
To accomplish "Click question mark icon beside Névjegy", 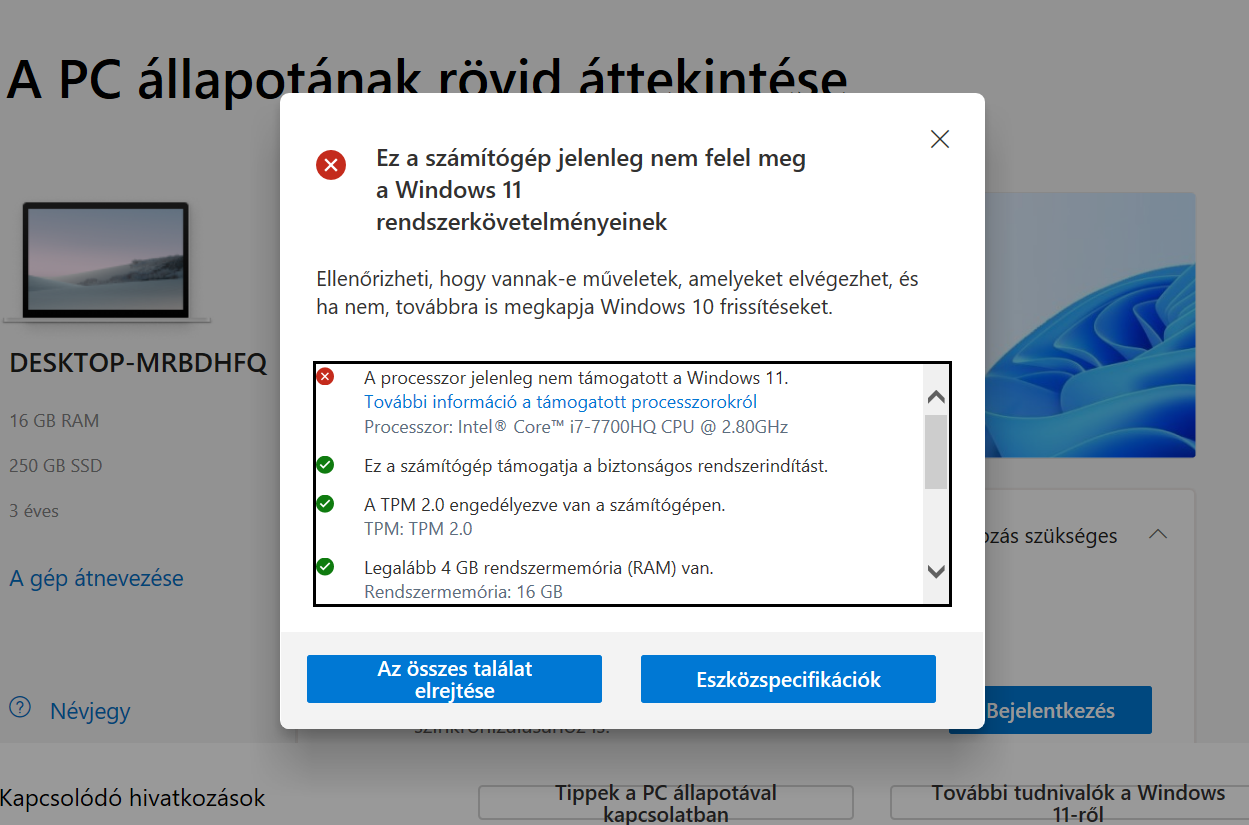I will (x=21, y=706).
